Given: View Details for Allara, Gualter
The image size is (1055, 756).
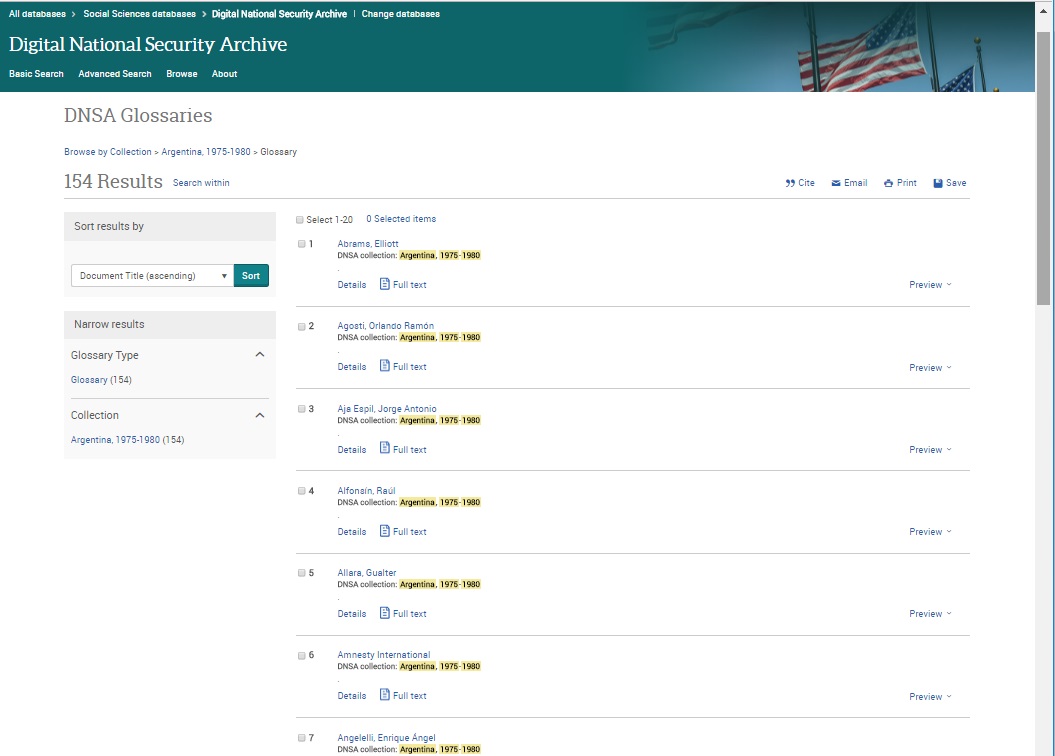Looking at the screenshot, I should [352, 613].
